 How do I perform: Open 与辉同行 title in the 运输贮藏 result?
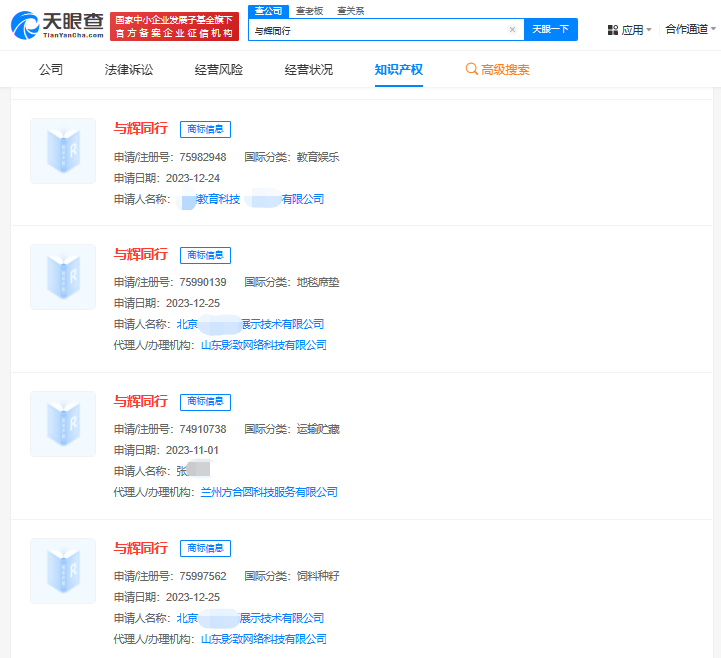[x=141, y=401]
